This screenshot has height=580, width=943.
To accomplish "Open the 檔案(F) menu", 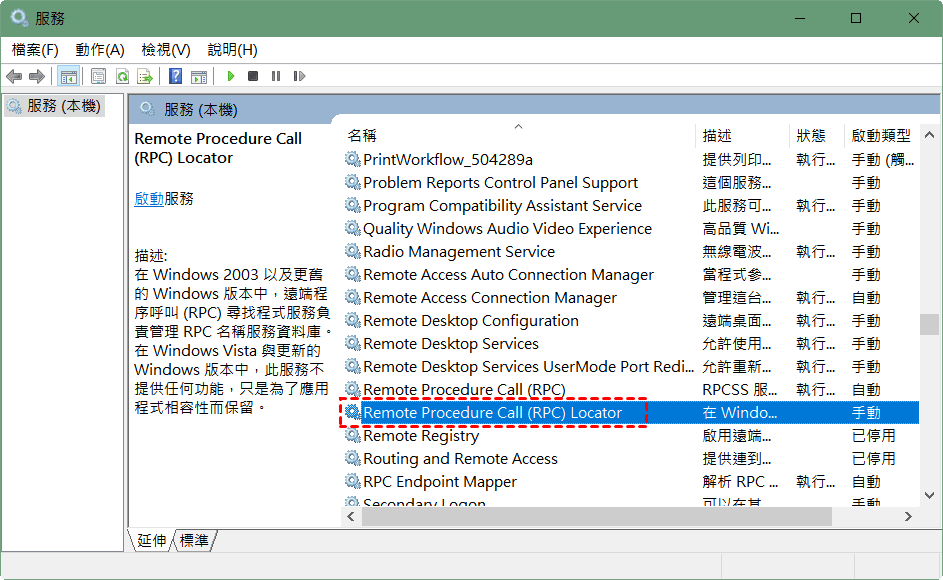I will coord(35,49).
